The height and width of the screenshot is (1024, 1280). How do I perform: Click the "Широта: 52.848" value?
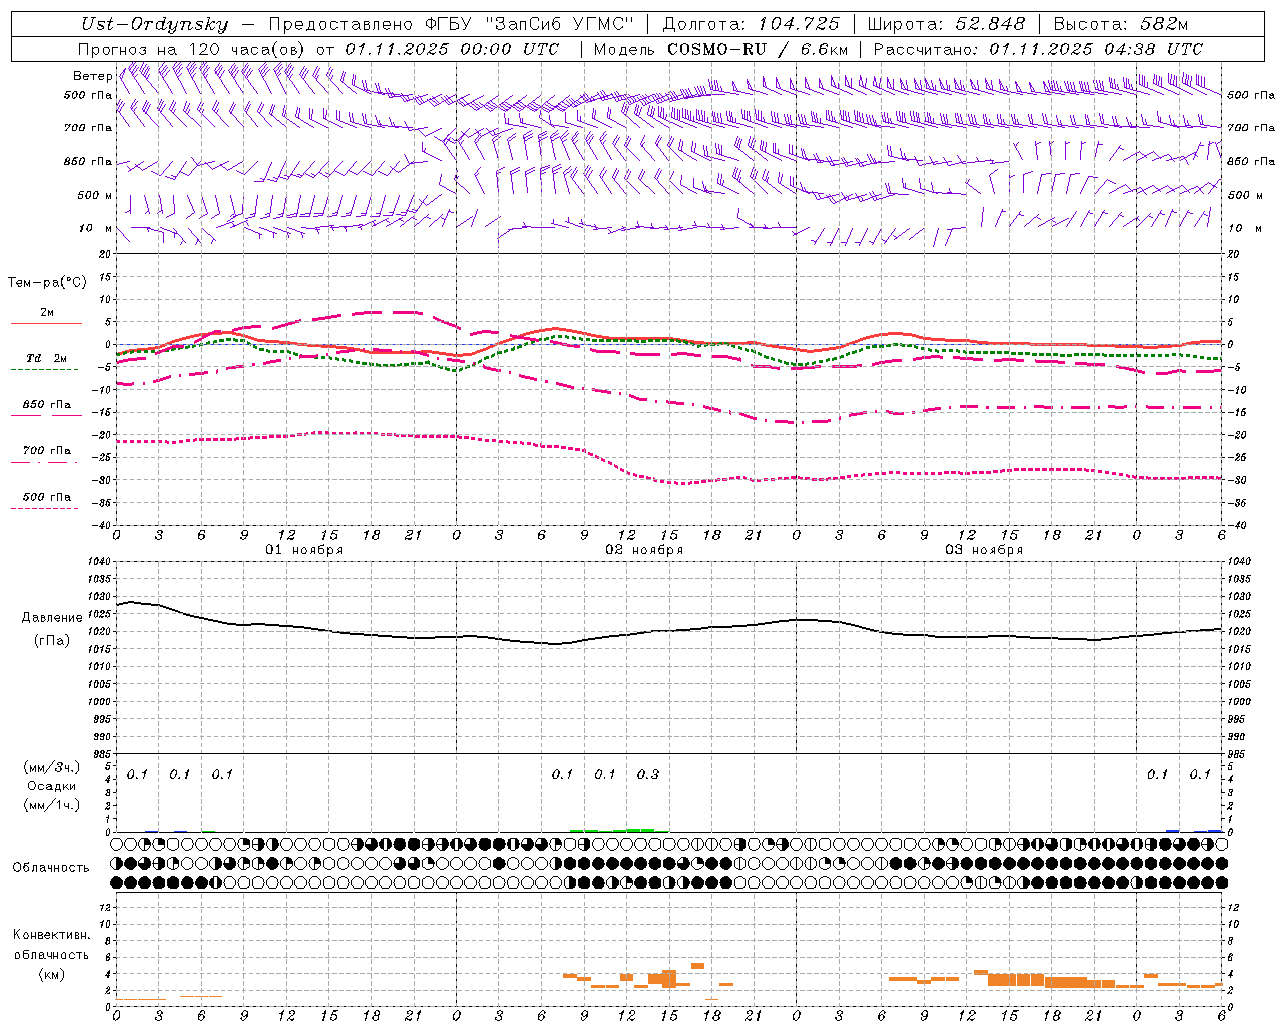pyautogui.click(x=947, y=24)
